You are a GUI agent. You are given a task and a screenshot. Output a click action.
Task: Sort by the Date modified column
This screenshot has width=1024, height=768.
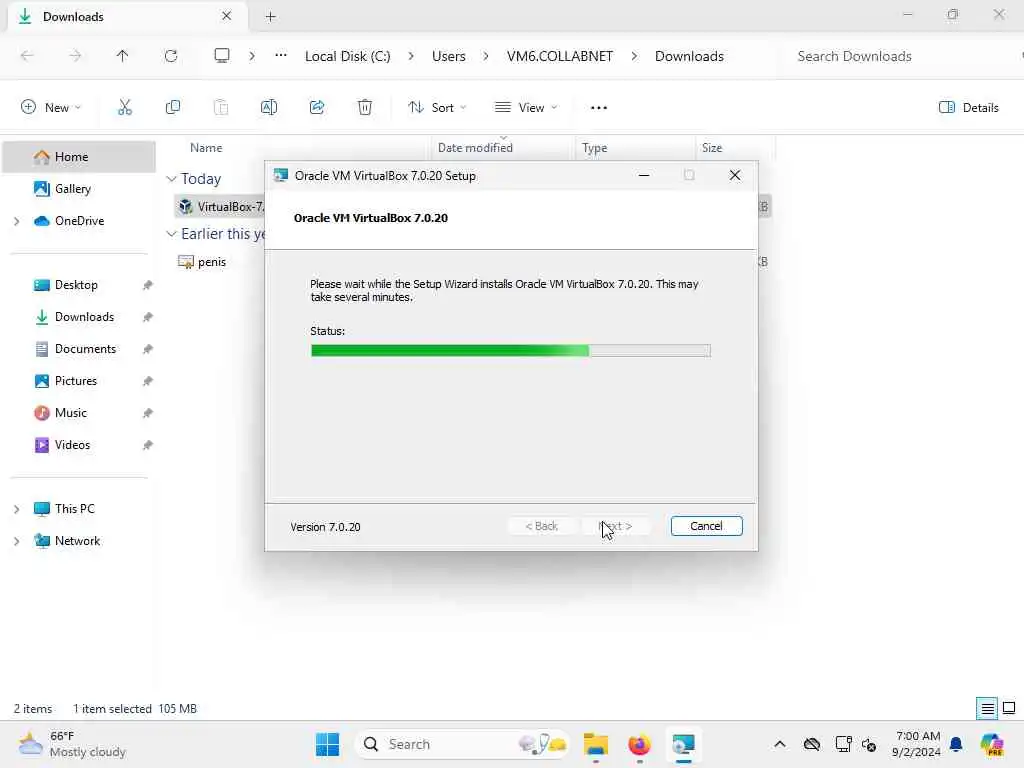click(475, 148)
